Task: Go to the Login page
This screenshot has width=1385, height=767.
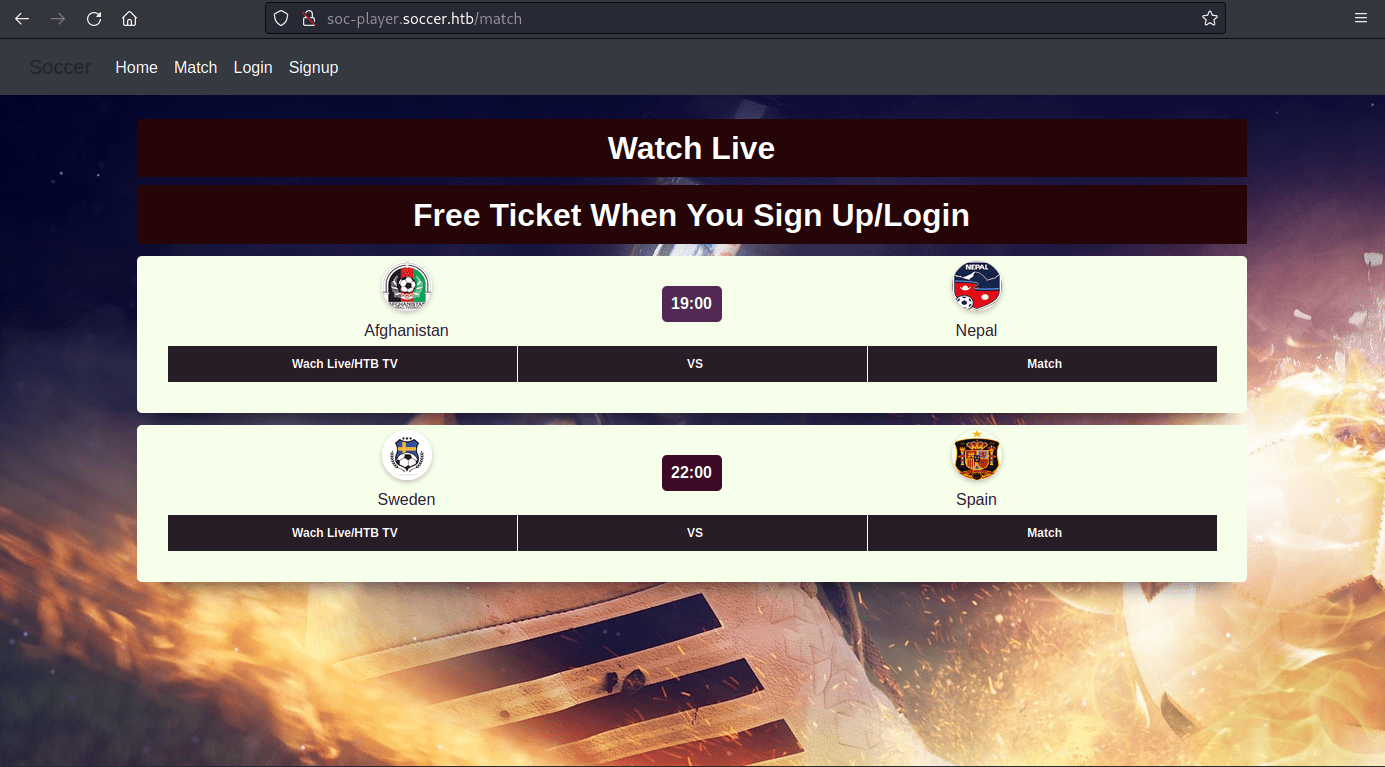Action: (x=253, y=67)
